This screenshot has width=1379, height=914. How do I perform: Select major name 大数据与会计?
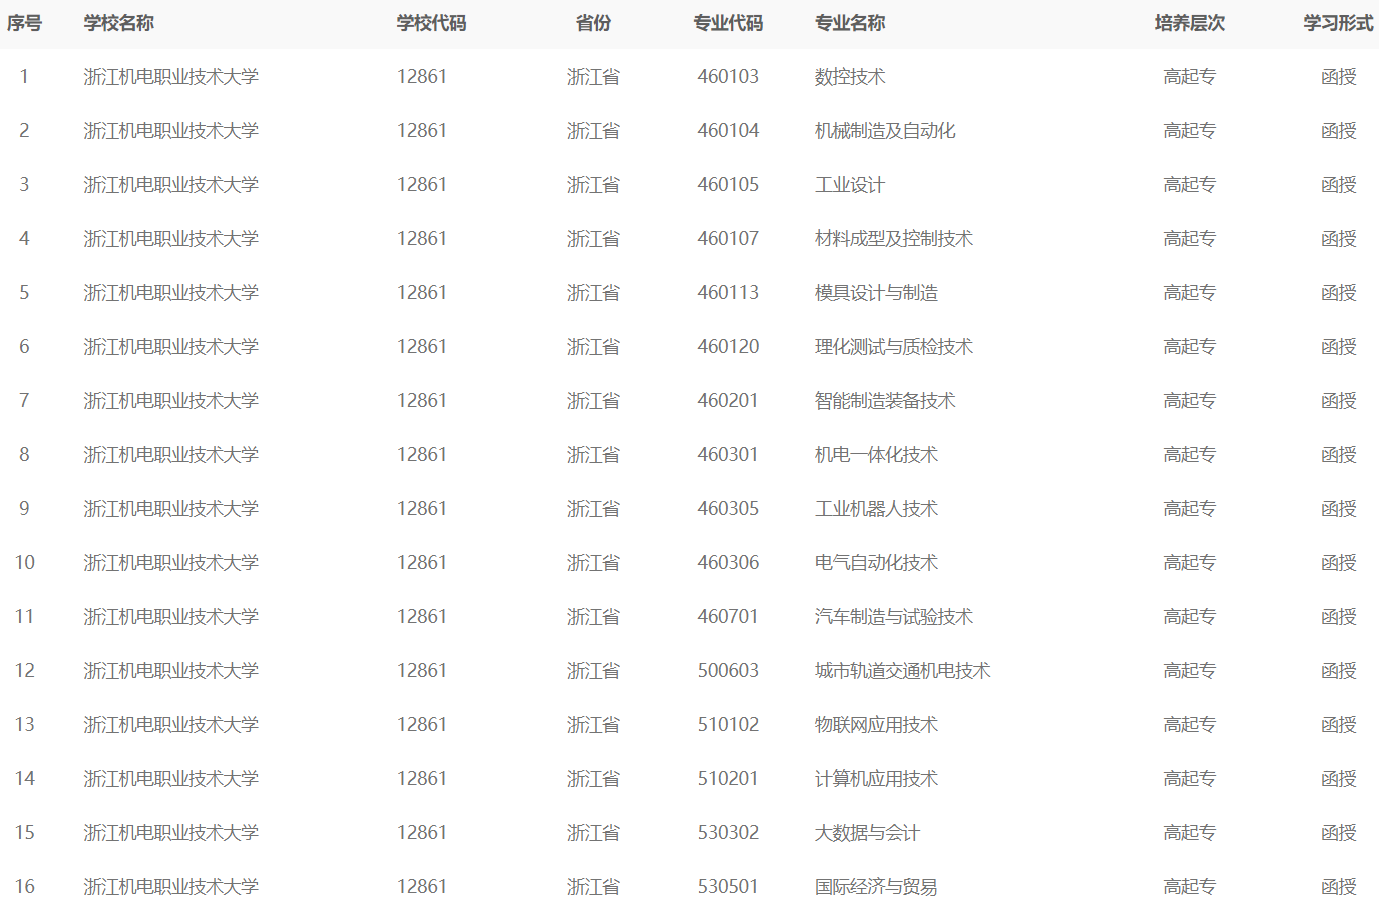click(x=867, y=833)
